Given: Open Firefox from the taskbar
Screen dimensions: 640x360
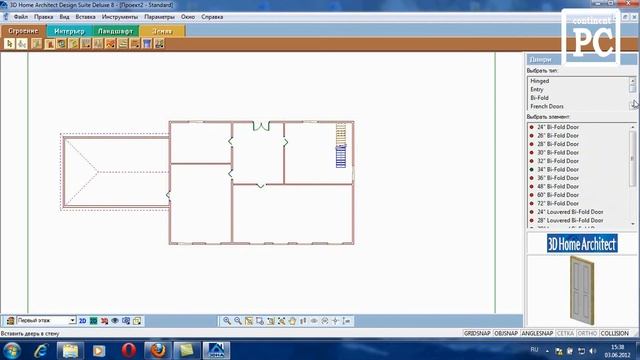Looking at the screenshot, I should click(x=158, y=351).
